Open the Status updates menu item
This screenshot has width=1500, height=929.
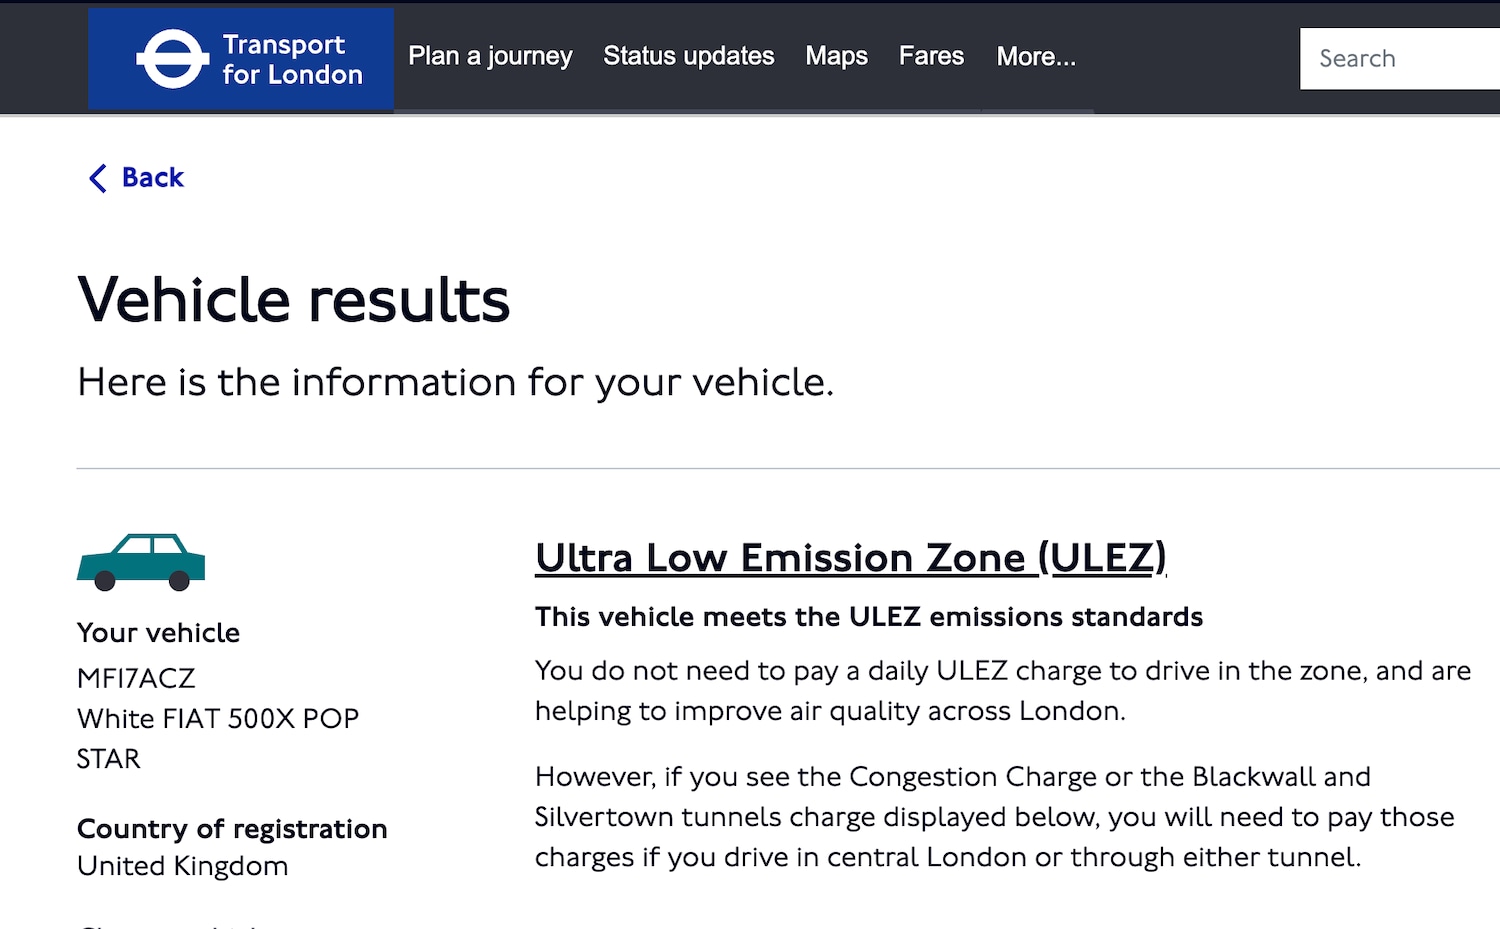click(689, 56)
